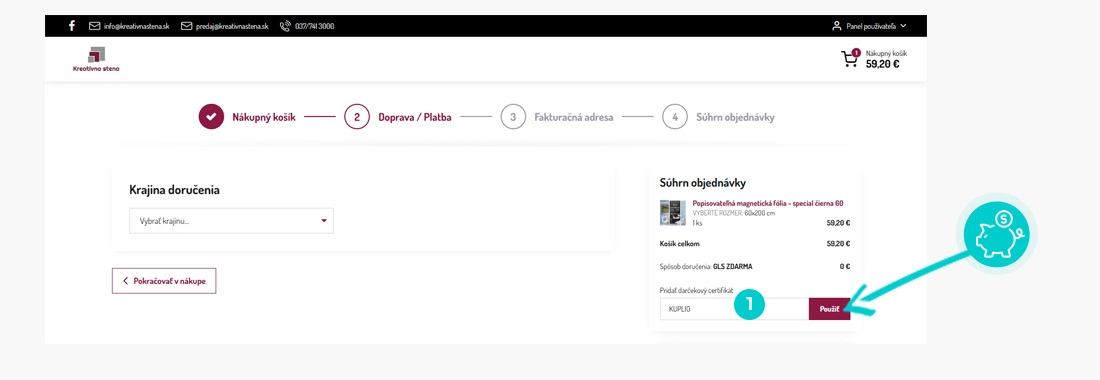Click the completed step checkmark circle
Viewport: 1100px width, 380px height.
tap(211, 117)
